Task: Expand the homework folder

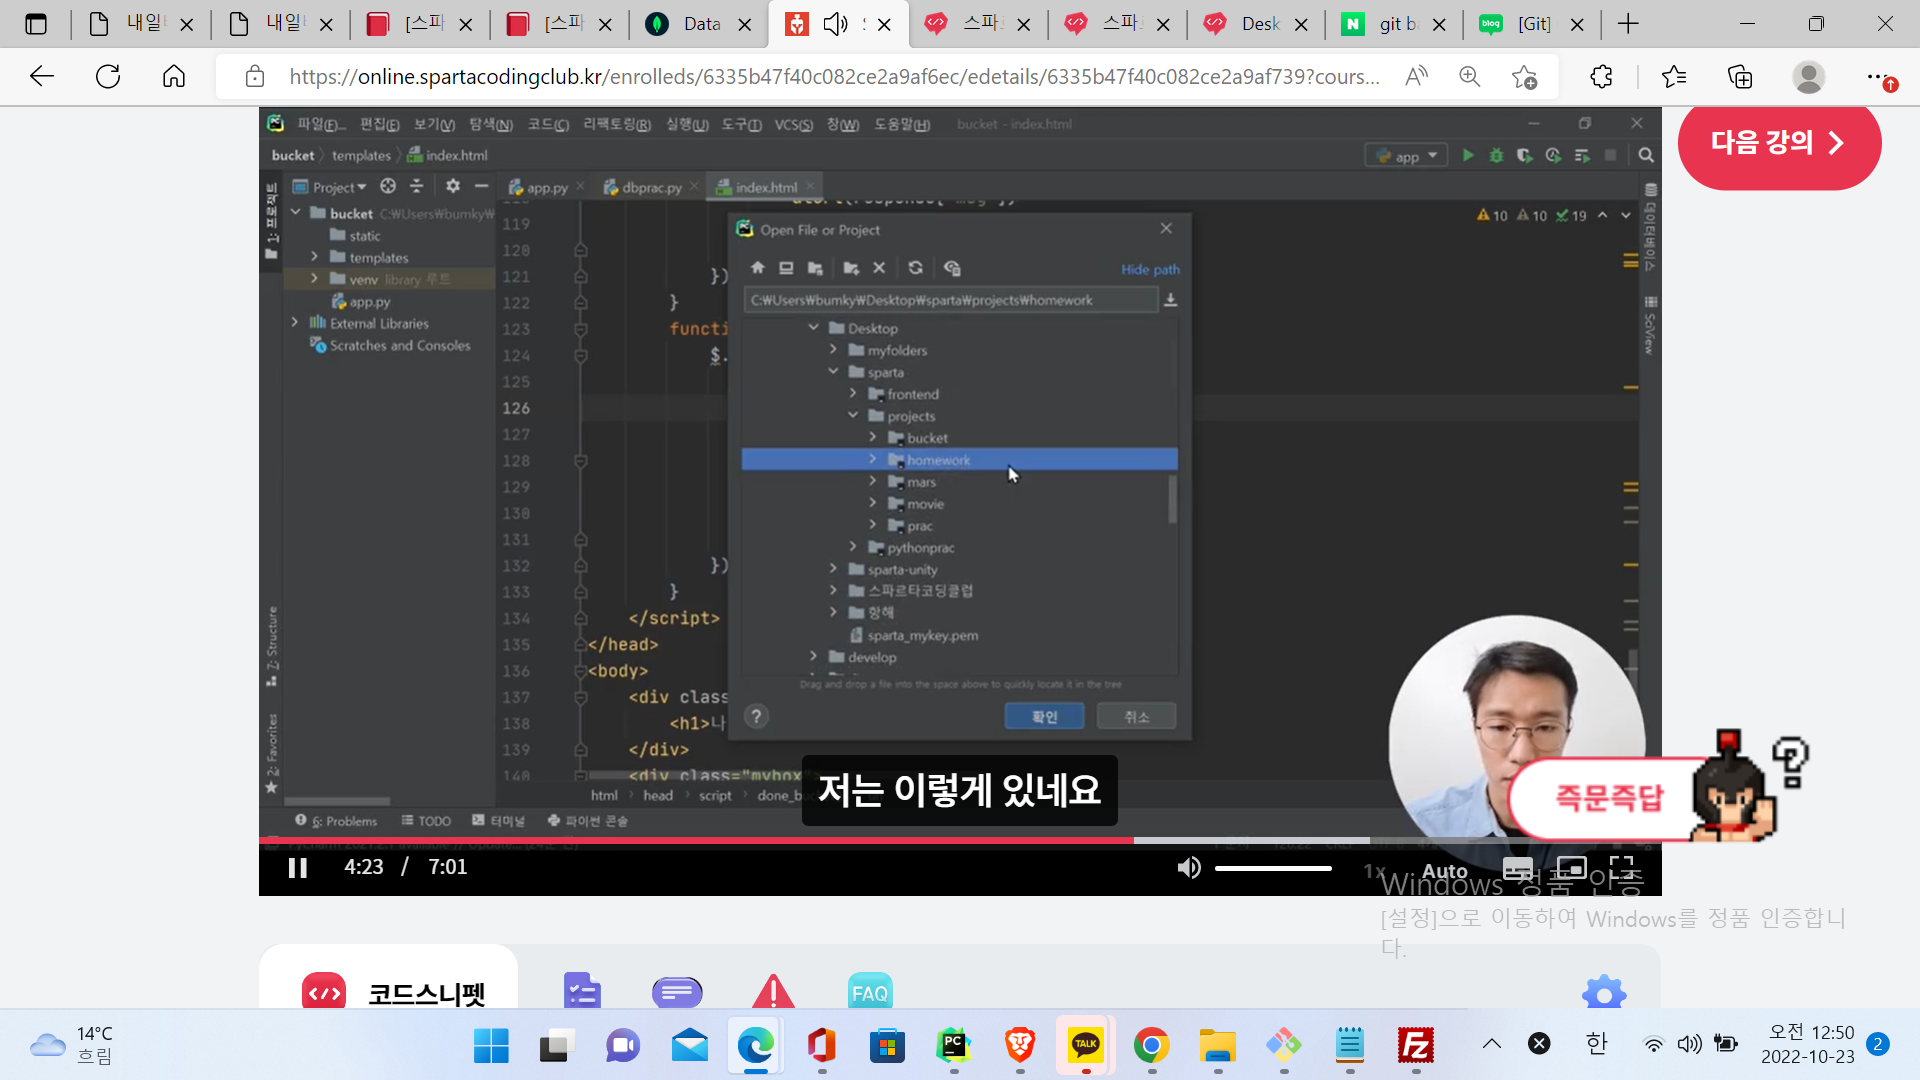Action: click(873, 460)
